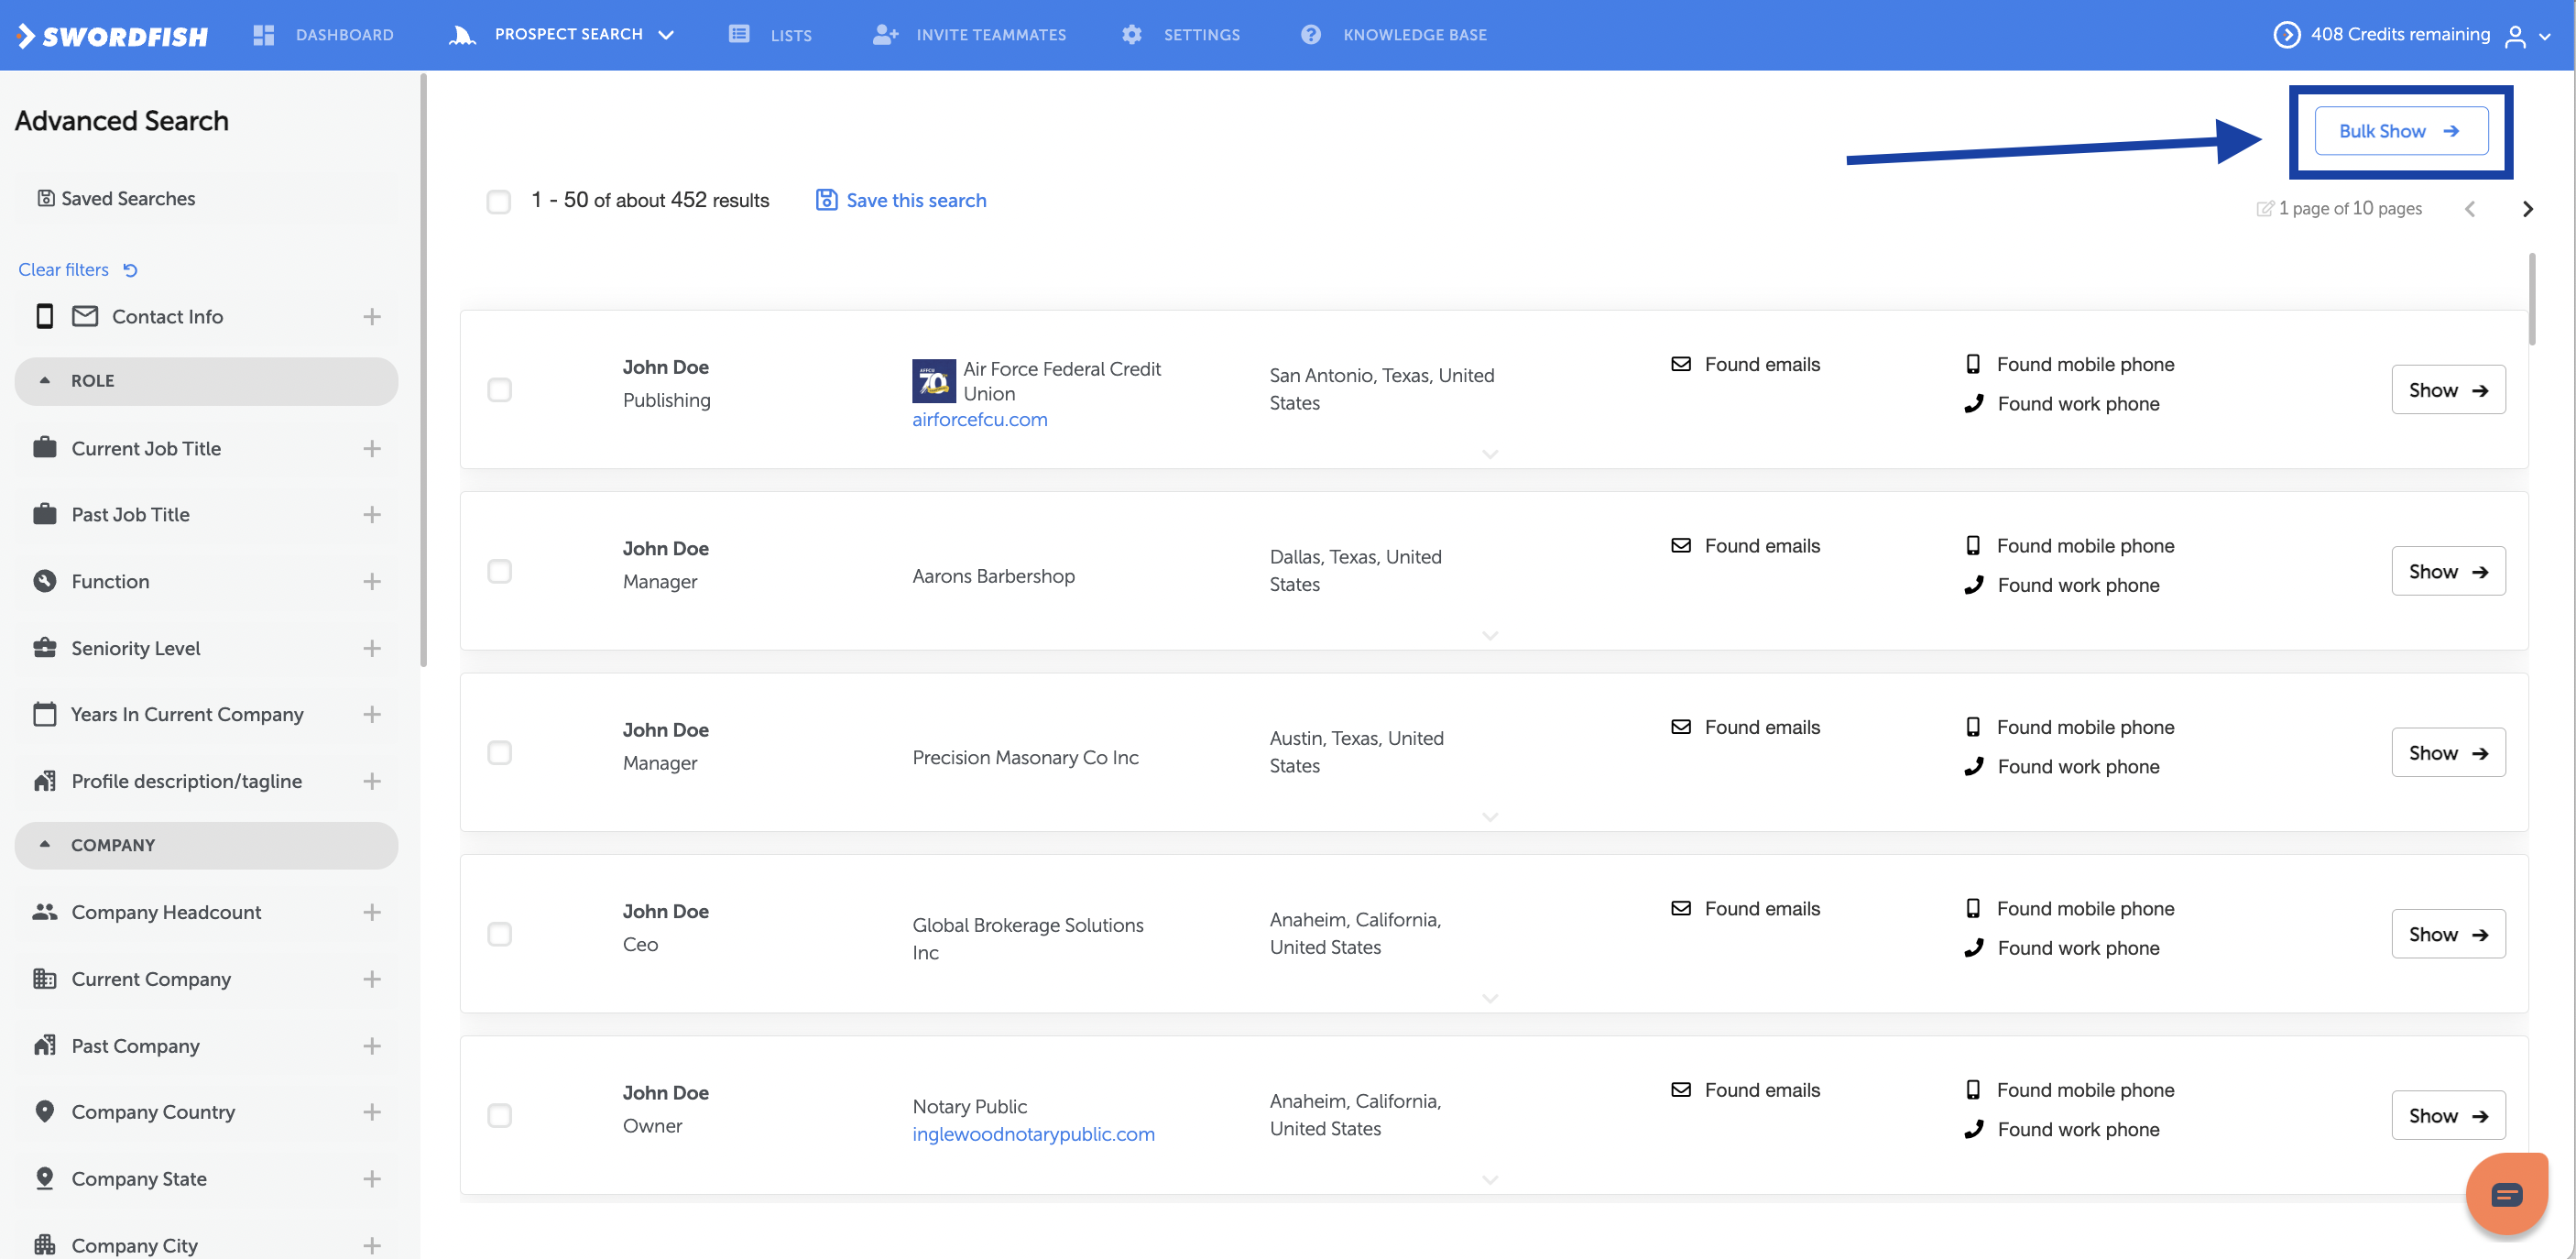Show contact details for Precision Masonary row
This screenshot has height=1259, width=2576.
(x=2447, y=753)
